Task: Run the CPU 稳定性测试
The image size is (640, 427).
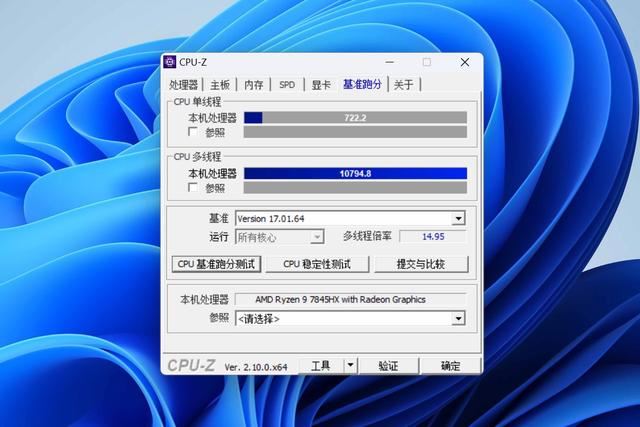Action: pyautogui.click(x=318, y=264)
